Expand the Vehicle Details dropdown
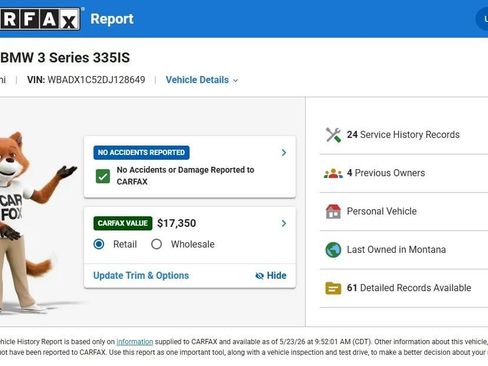 [x=202, y=80]
